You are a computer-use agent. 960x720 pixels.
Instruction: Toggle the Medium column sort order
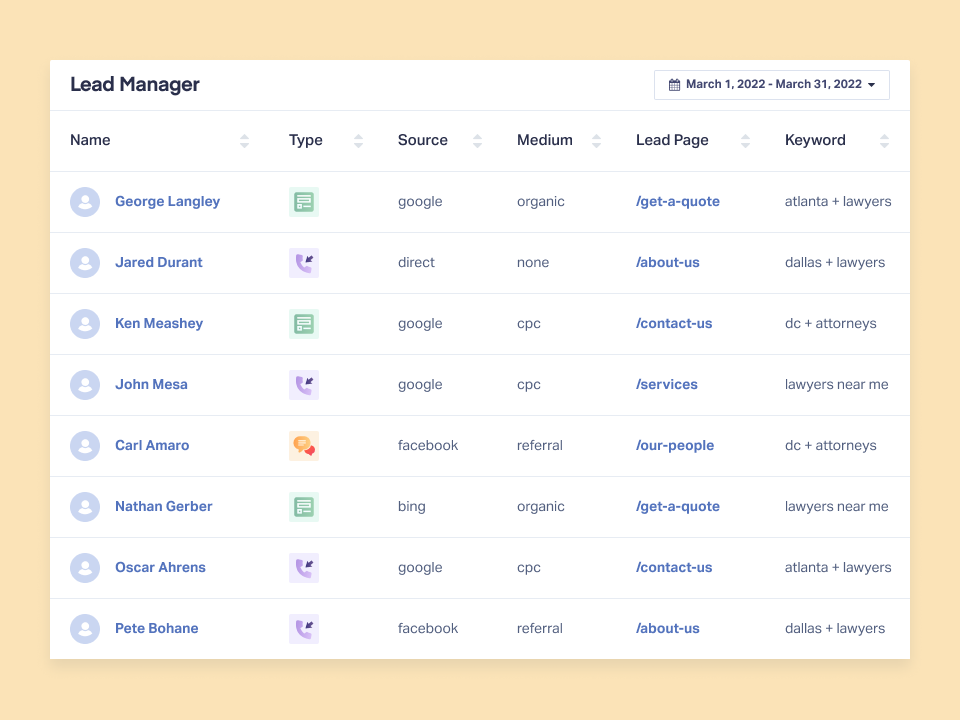pos(597,140)
